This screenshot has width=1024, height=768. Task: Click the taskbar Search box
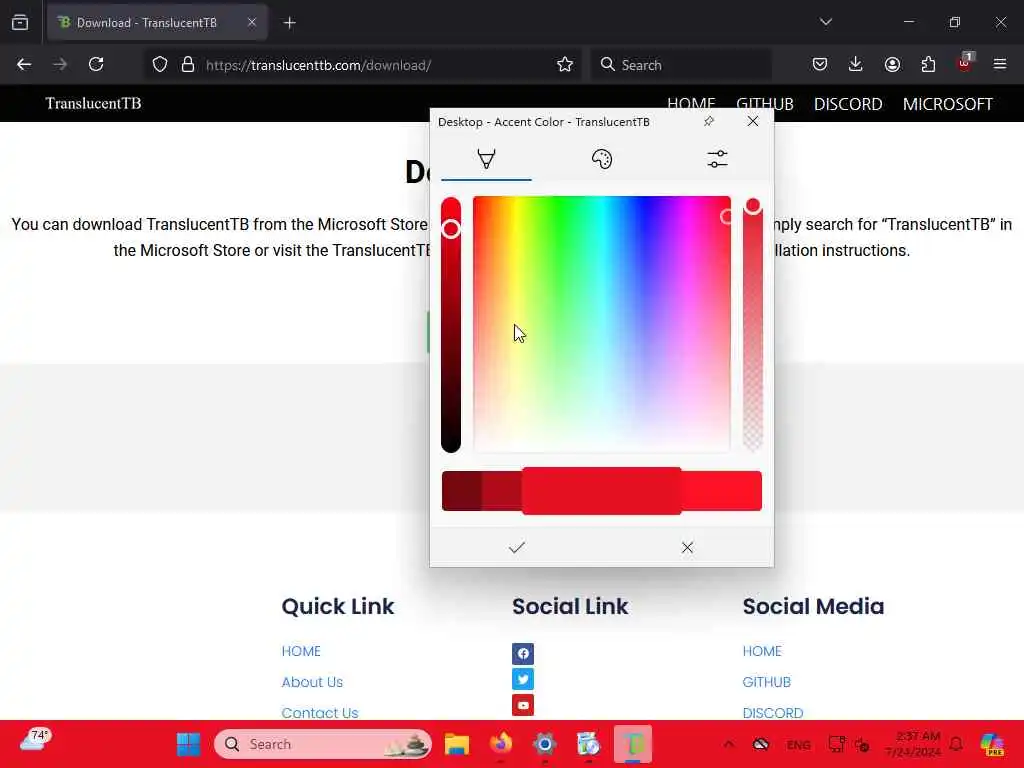(323, 744)
